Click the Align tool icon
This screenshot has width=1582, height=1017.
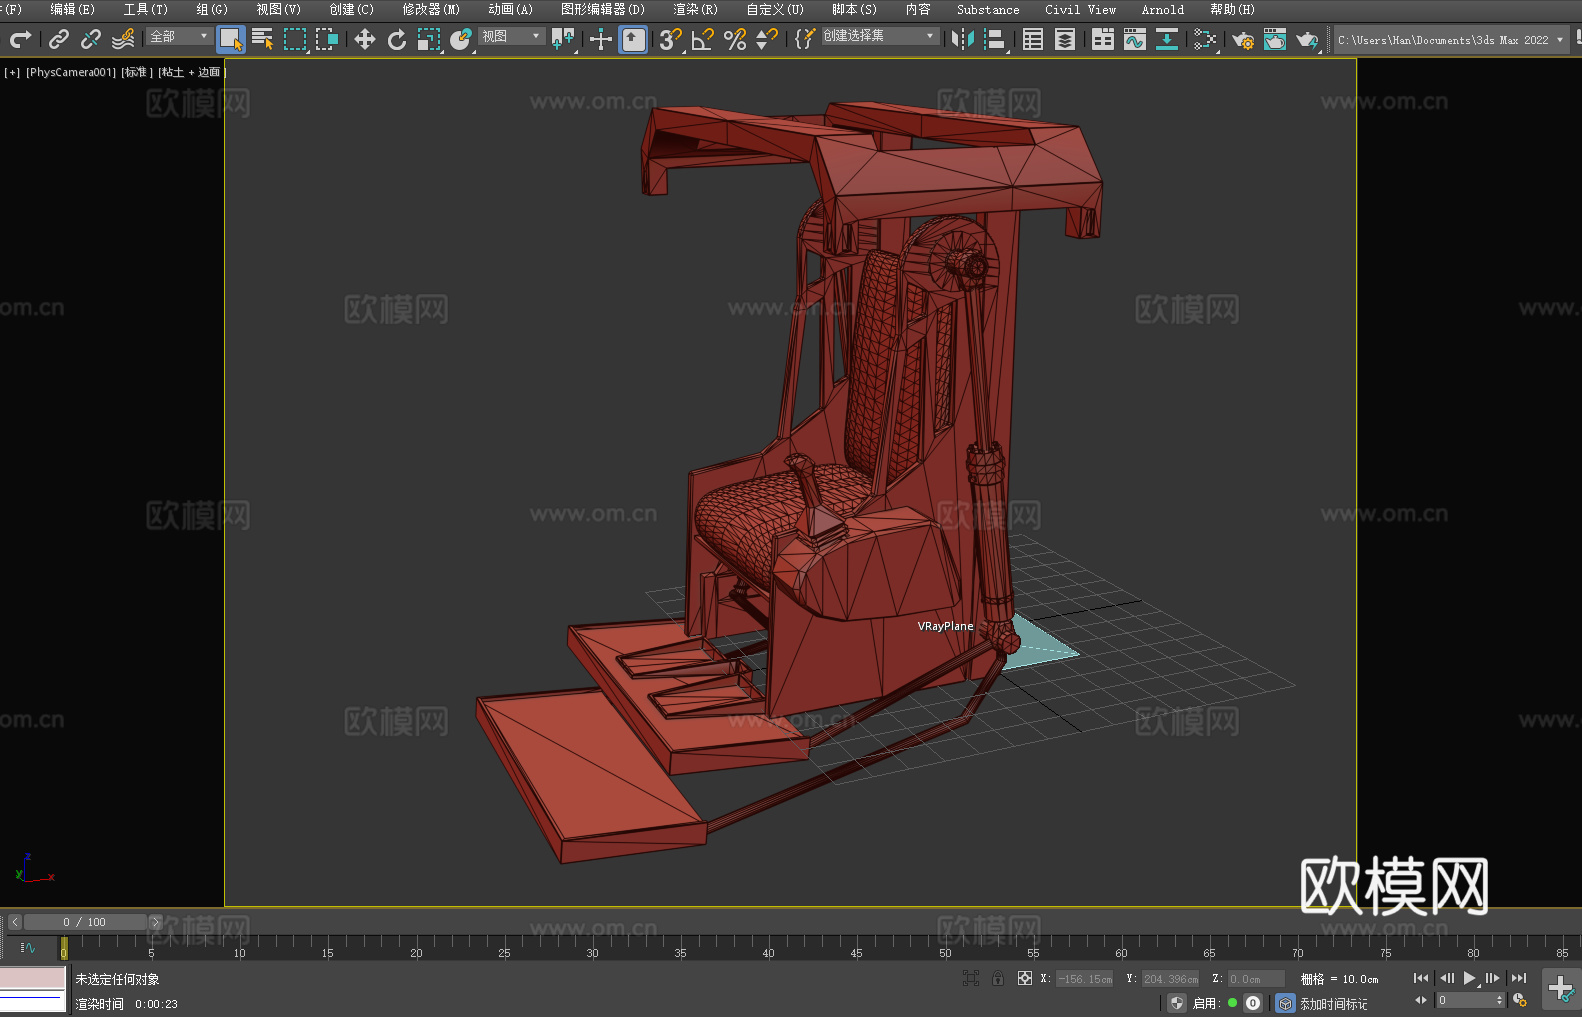pos(995,39)
